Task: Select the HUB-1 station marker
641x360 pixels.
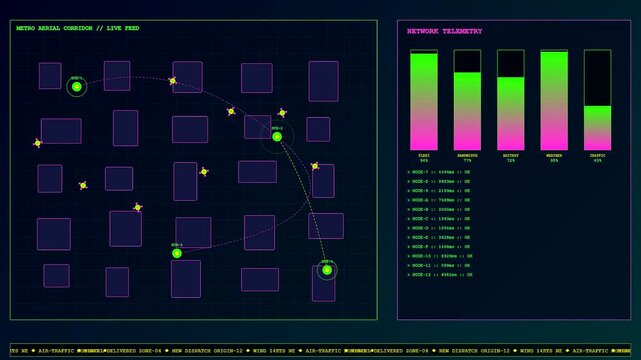Action: 77,87
